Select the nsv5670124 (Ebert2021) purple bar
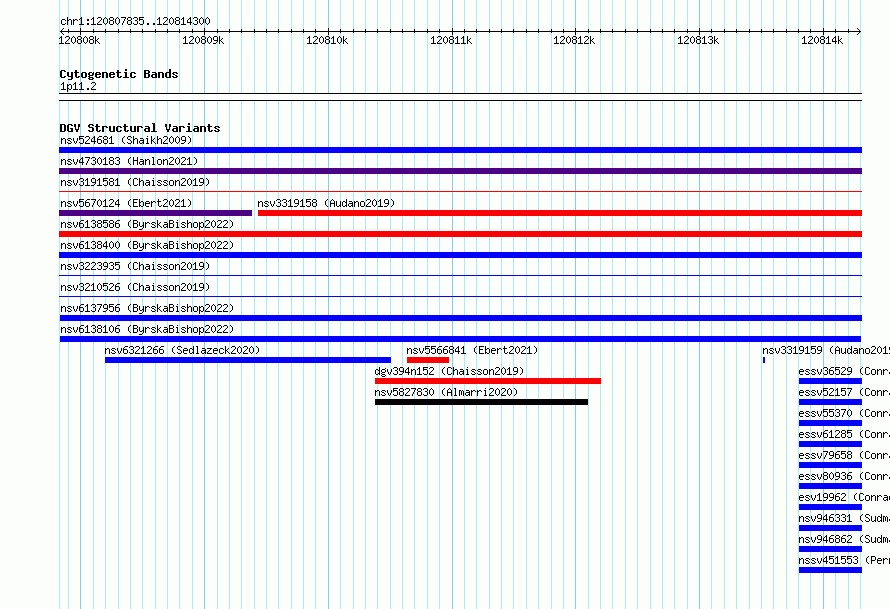Viewport: 890px width, 609px height. pos(156,213)
